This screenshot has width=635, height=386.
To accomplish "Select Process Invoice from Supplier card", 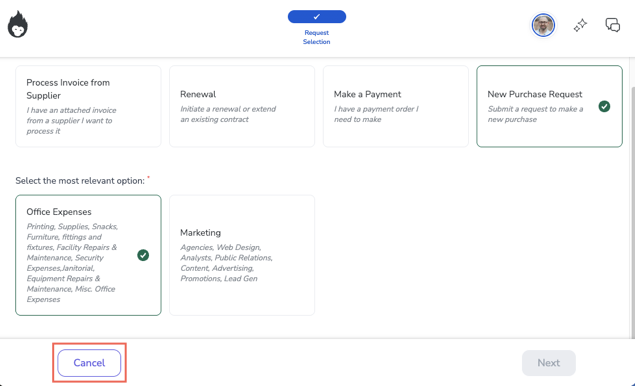I will (x=88, y=106).
